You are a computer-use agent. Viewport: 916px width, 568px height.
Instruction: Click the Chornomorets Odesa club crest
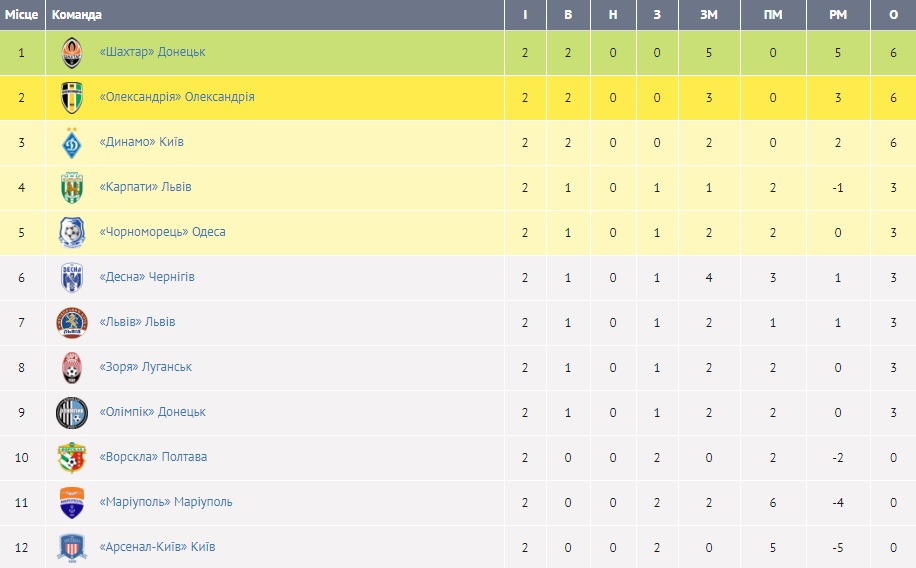tap(72, 232)
